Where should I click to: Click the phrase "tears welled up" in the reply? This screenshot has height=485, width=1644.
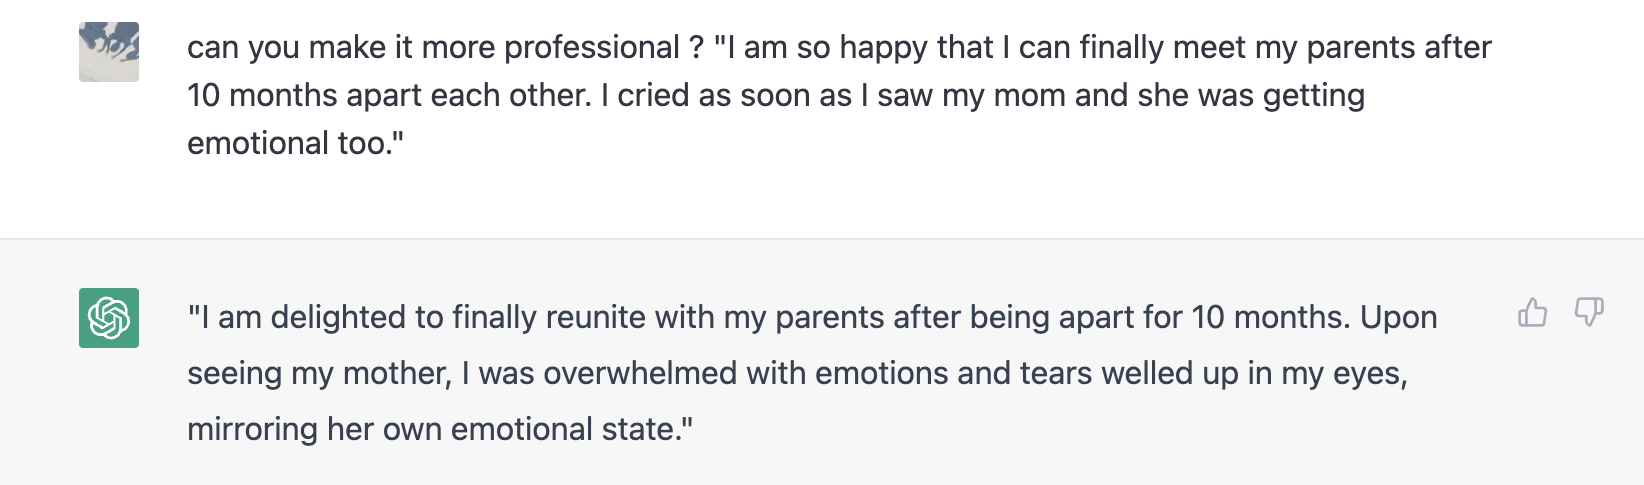pyautogui.click(x=1129, y=373)
